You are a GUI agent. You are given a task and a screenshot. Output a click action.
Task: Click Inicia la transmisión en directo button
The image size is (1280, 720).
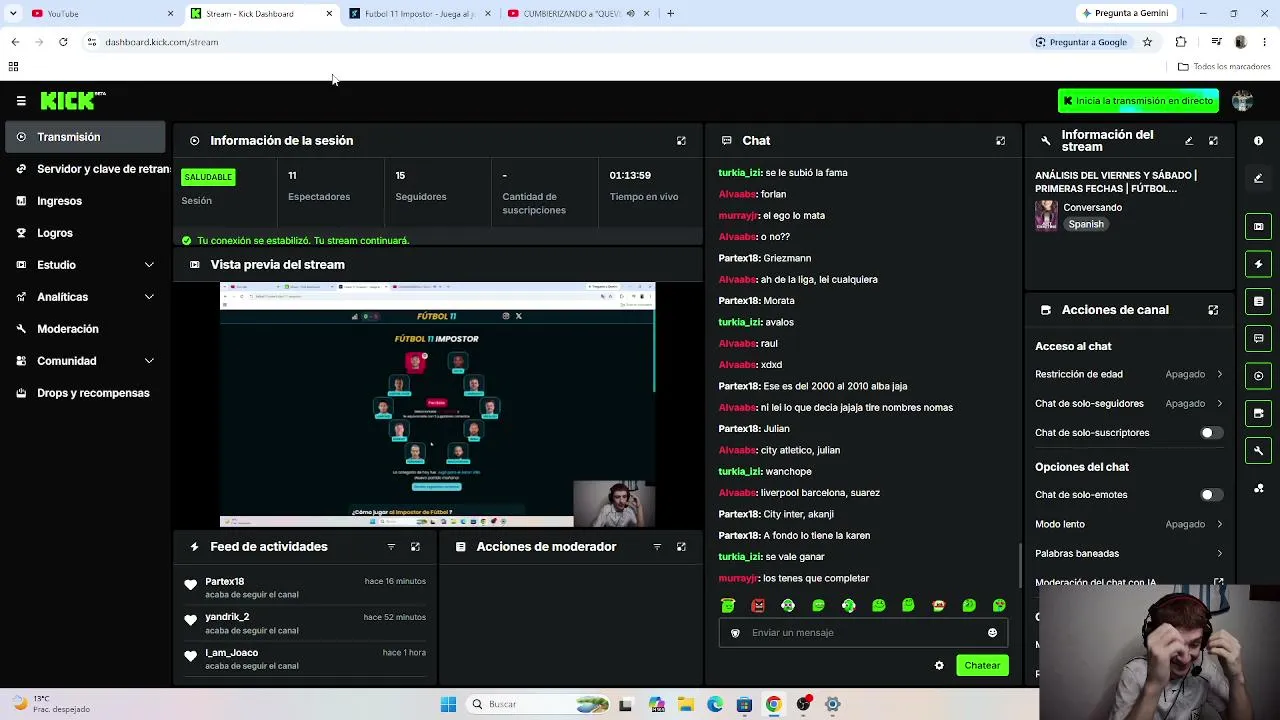point(1138,101)
